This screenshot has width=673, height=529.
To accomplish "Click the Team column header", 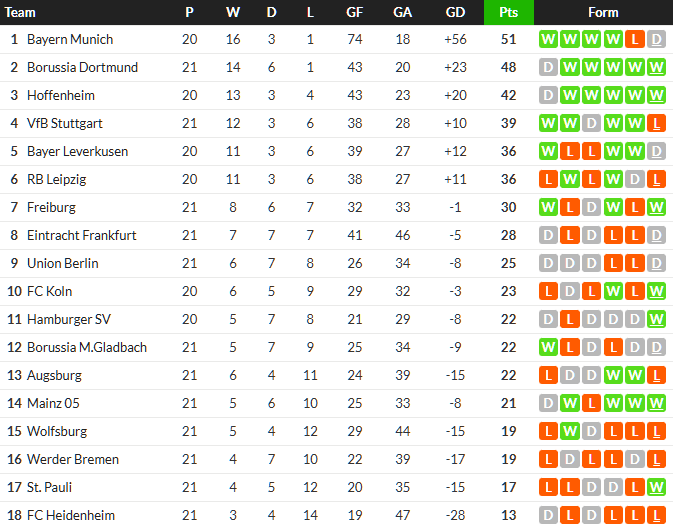I will 21,12.
